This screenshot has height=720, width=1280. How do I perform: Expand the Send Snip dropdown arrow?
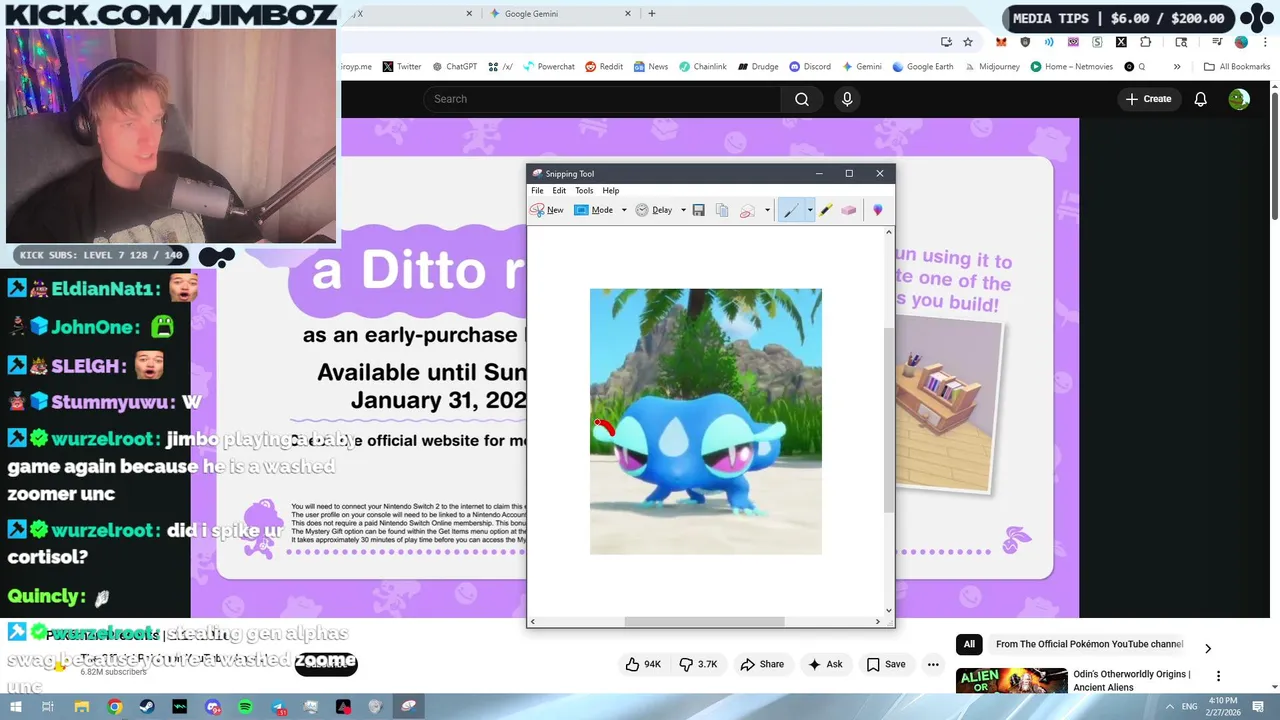(767, 210)
